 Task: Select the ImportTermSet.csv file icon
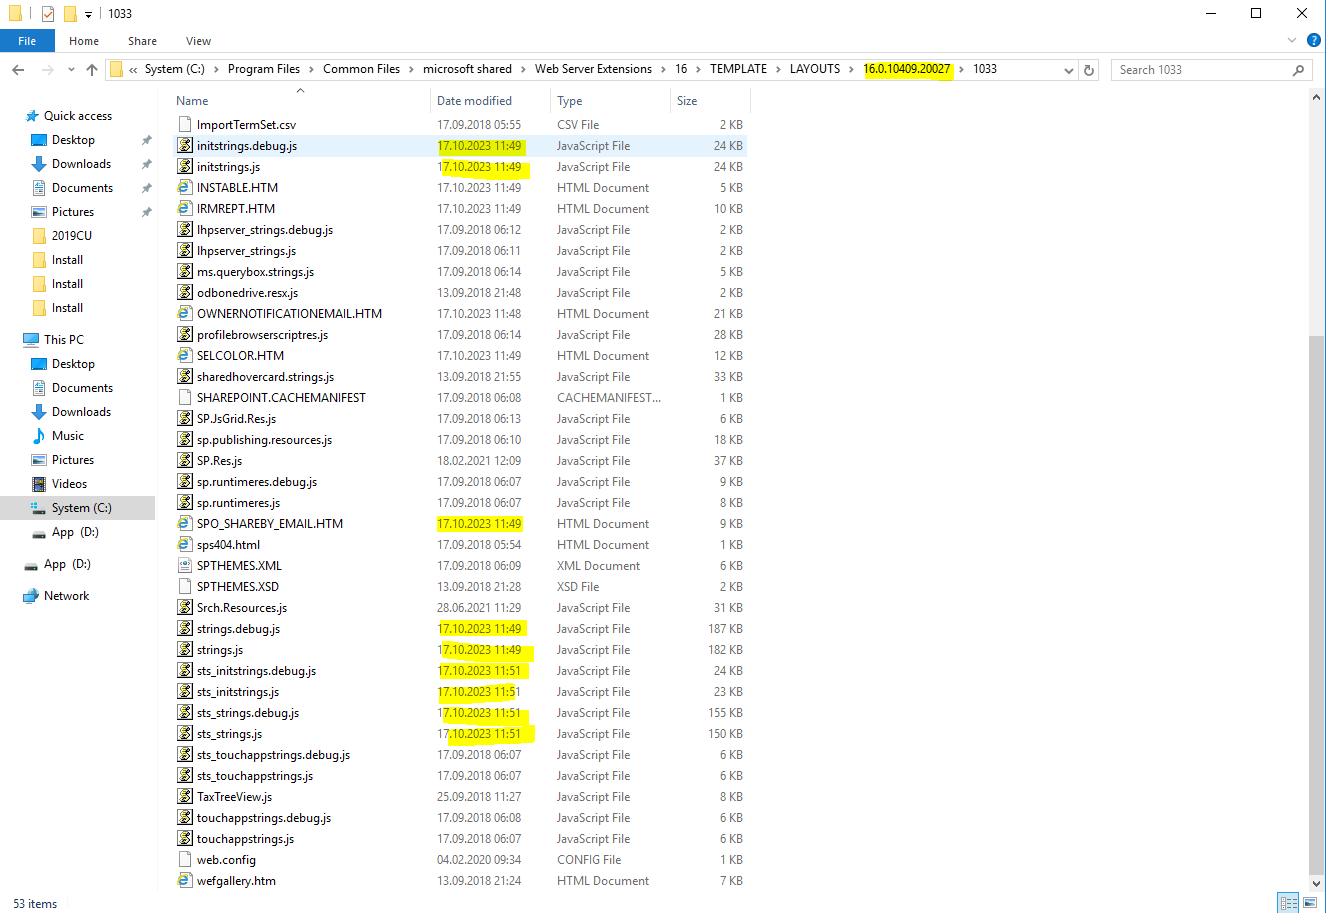184,125
